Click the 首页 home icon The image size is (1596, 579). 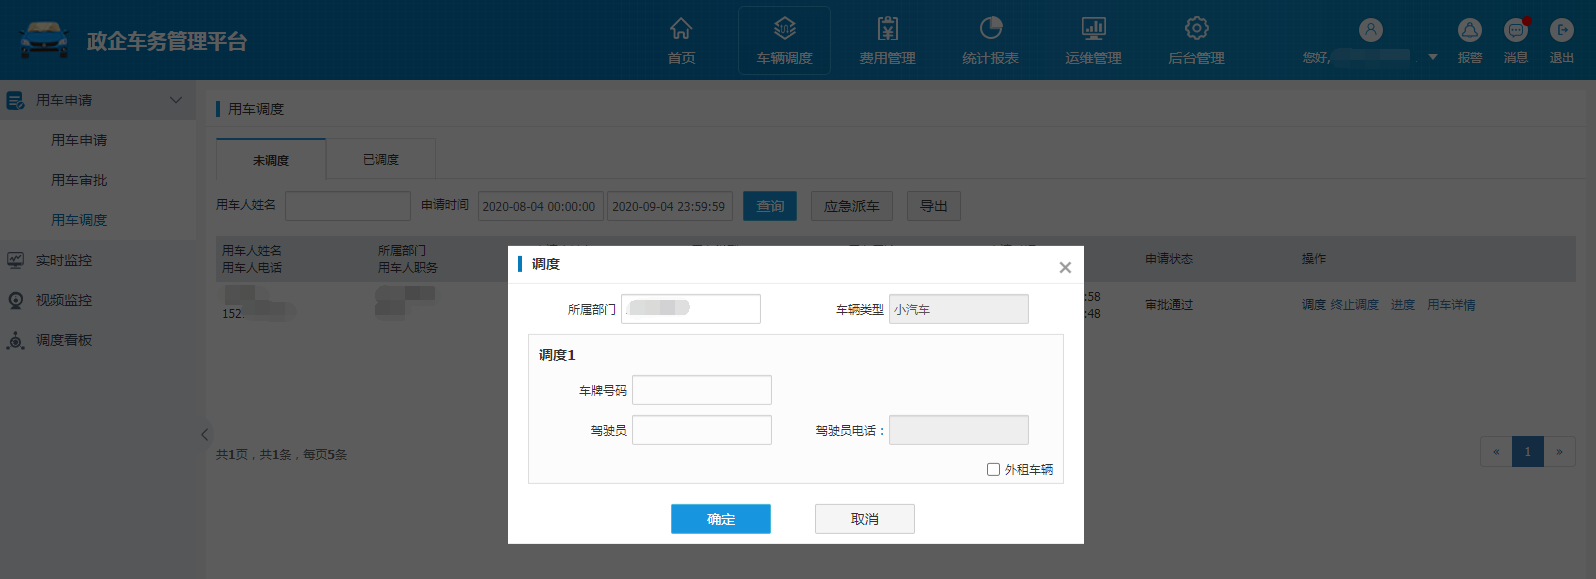(x=681, y=29)
